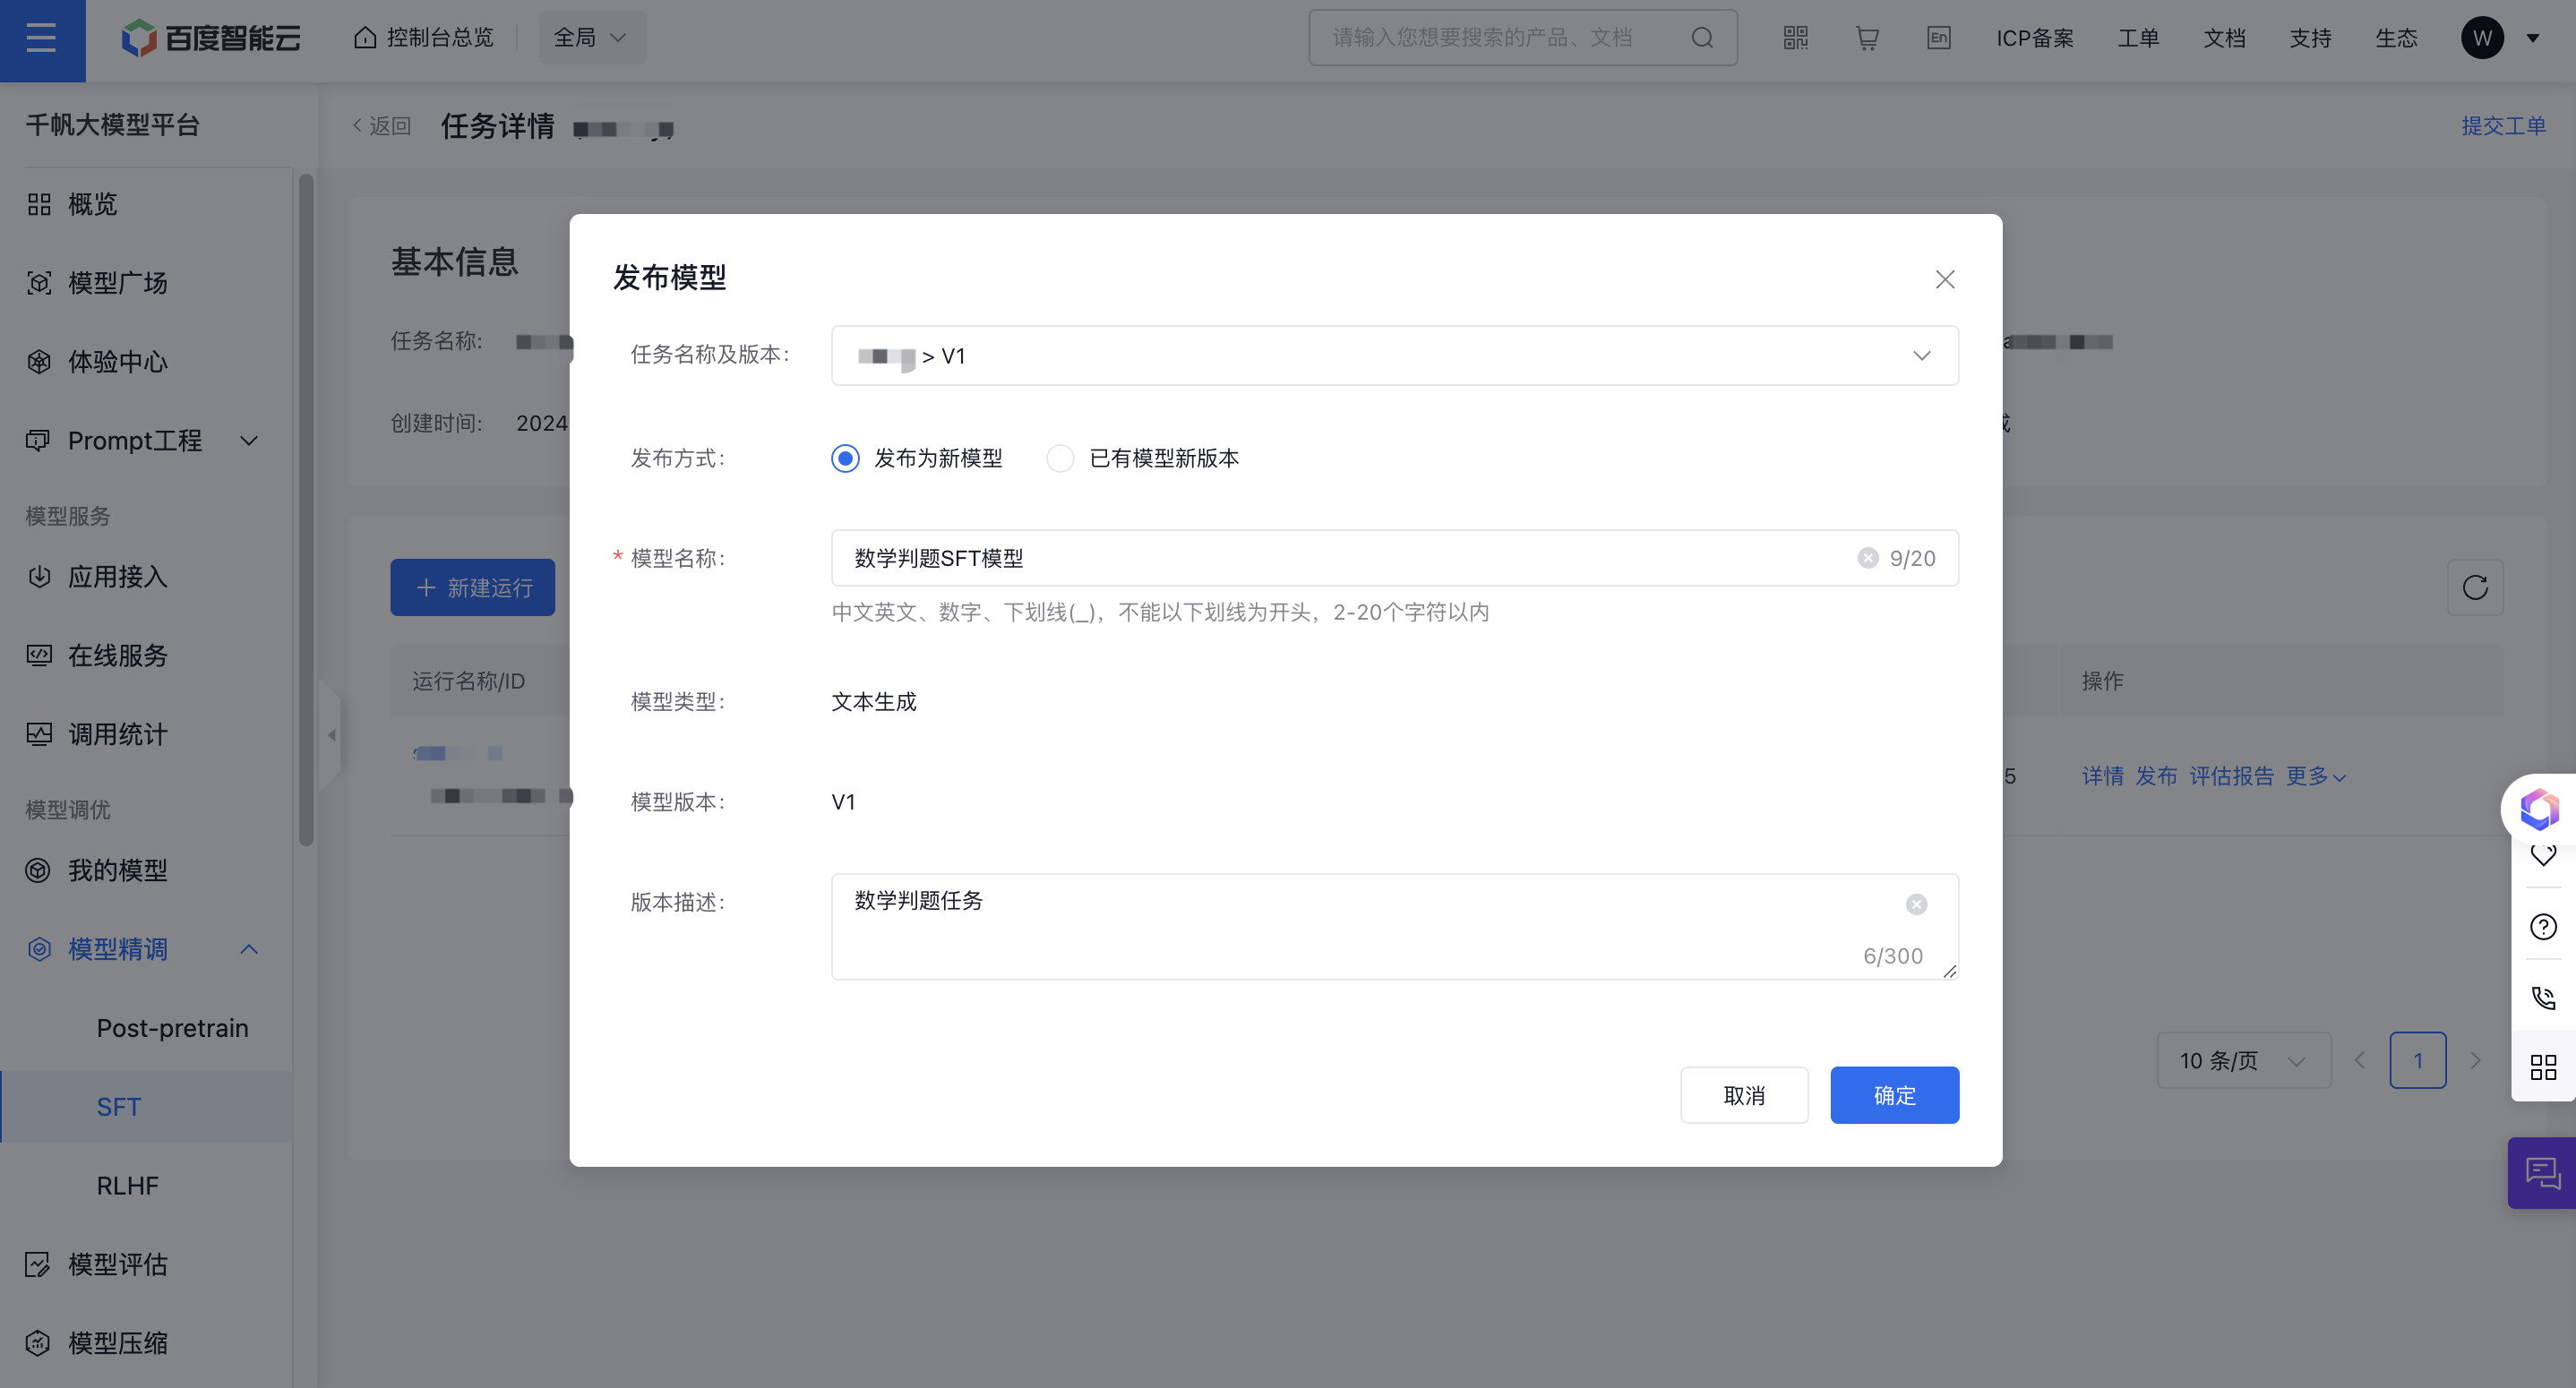Screen dimensions: 2576x1388
Task: Open 工单 in the top bar
Action: 2138,38
